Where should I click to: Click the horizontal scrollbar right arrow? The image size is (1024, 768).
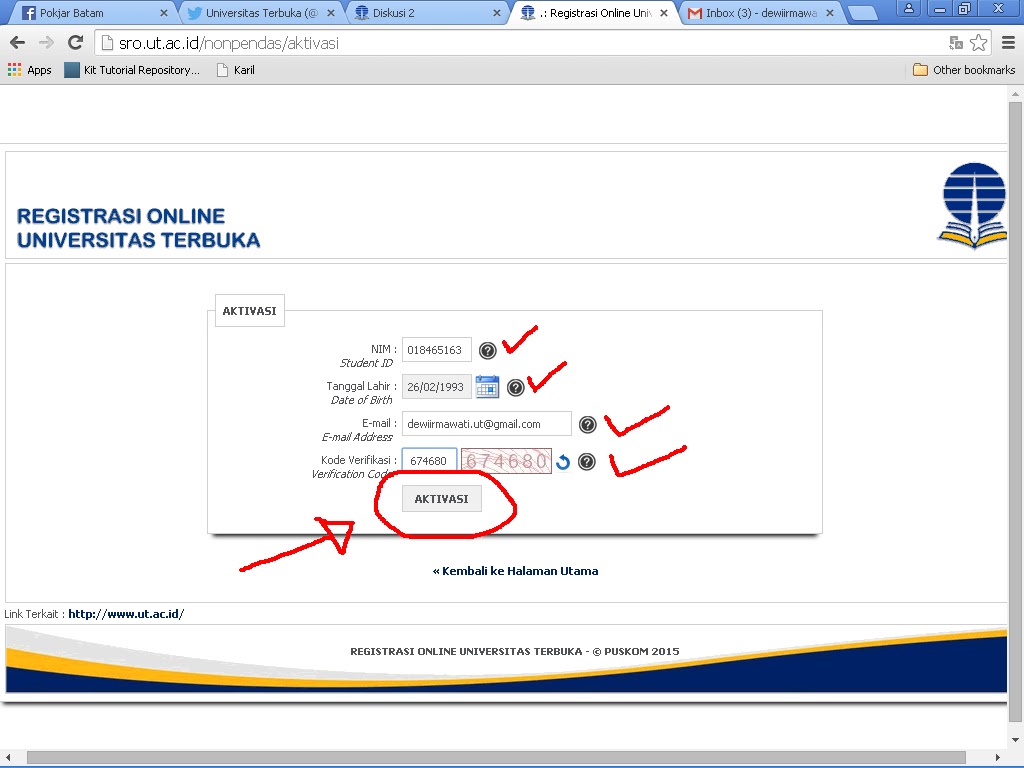997,758
